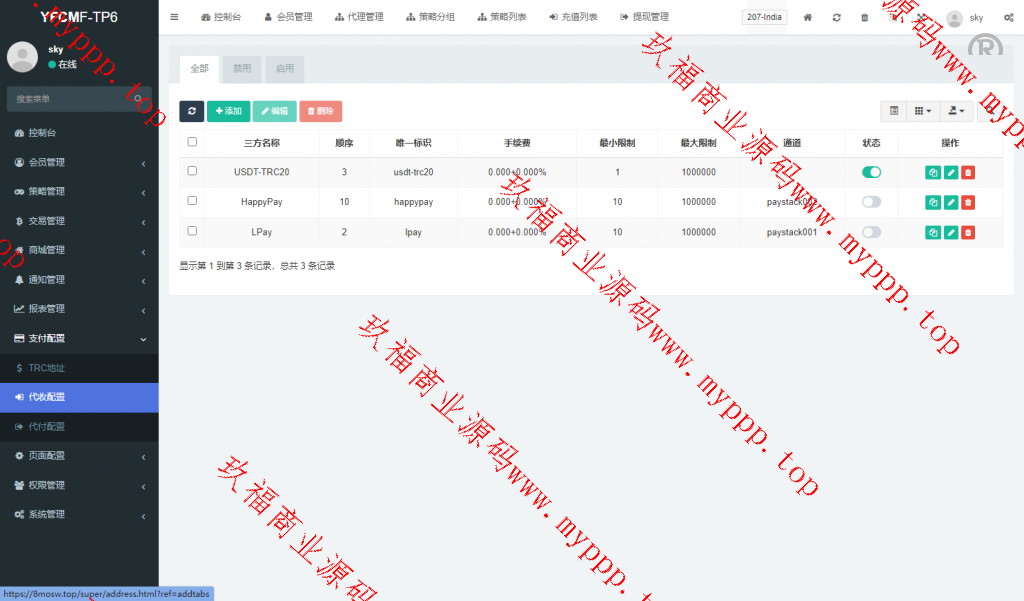
Task: Disable the USDT-TRC20 status switch
Action: [871, 172]
